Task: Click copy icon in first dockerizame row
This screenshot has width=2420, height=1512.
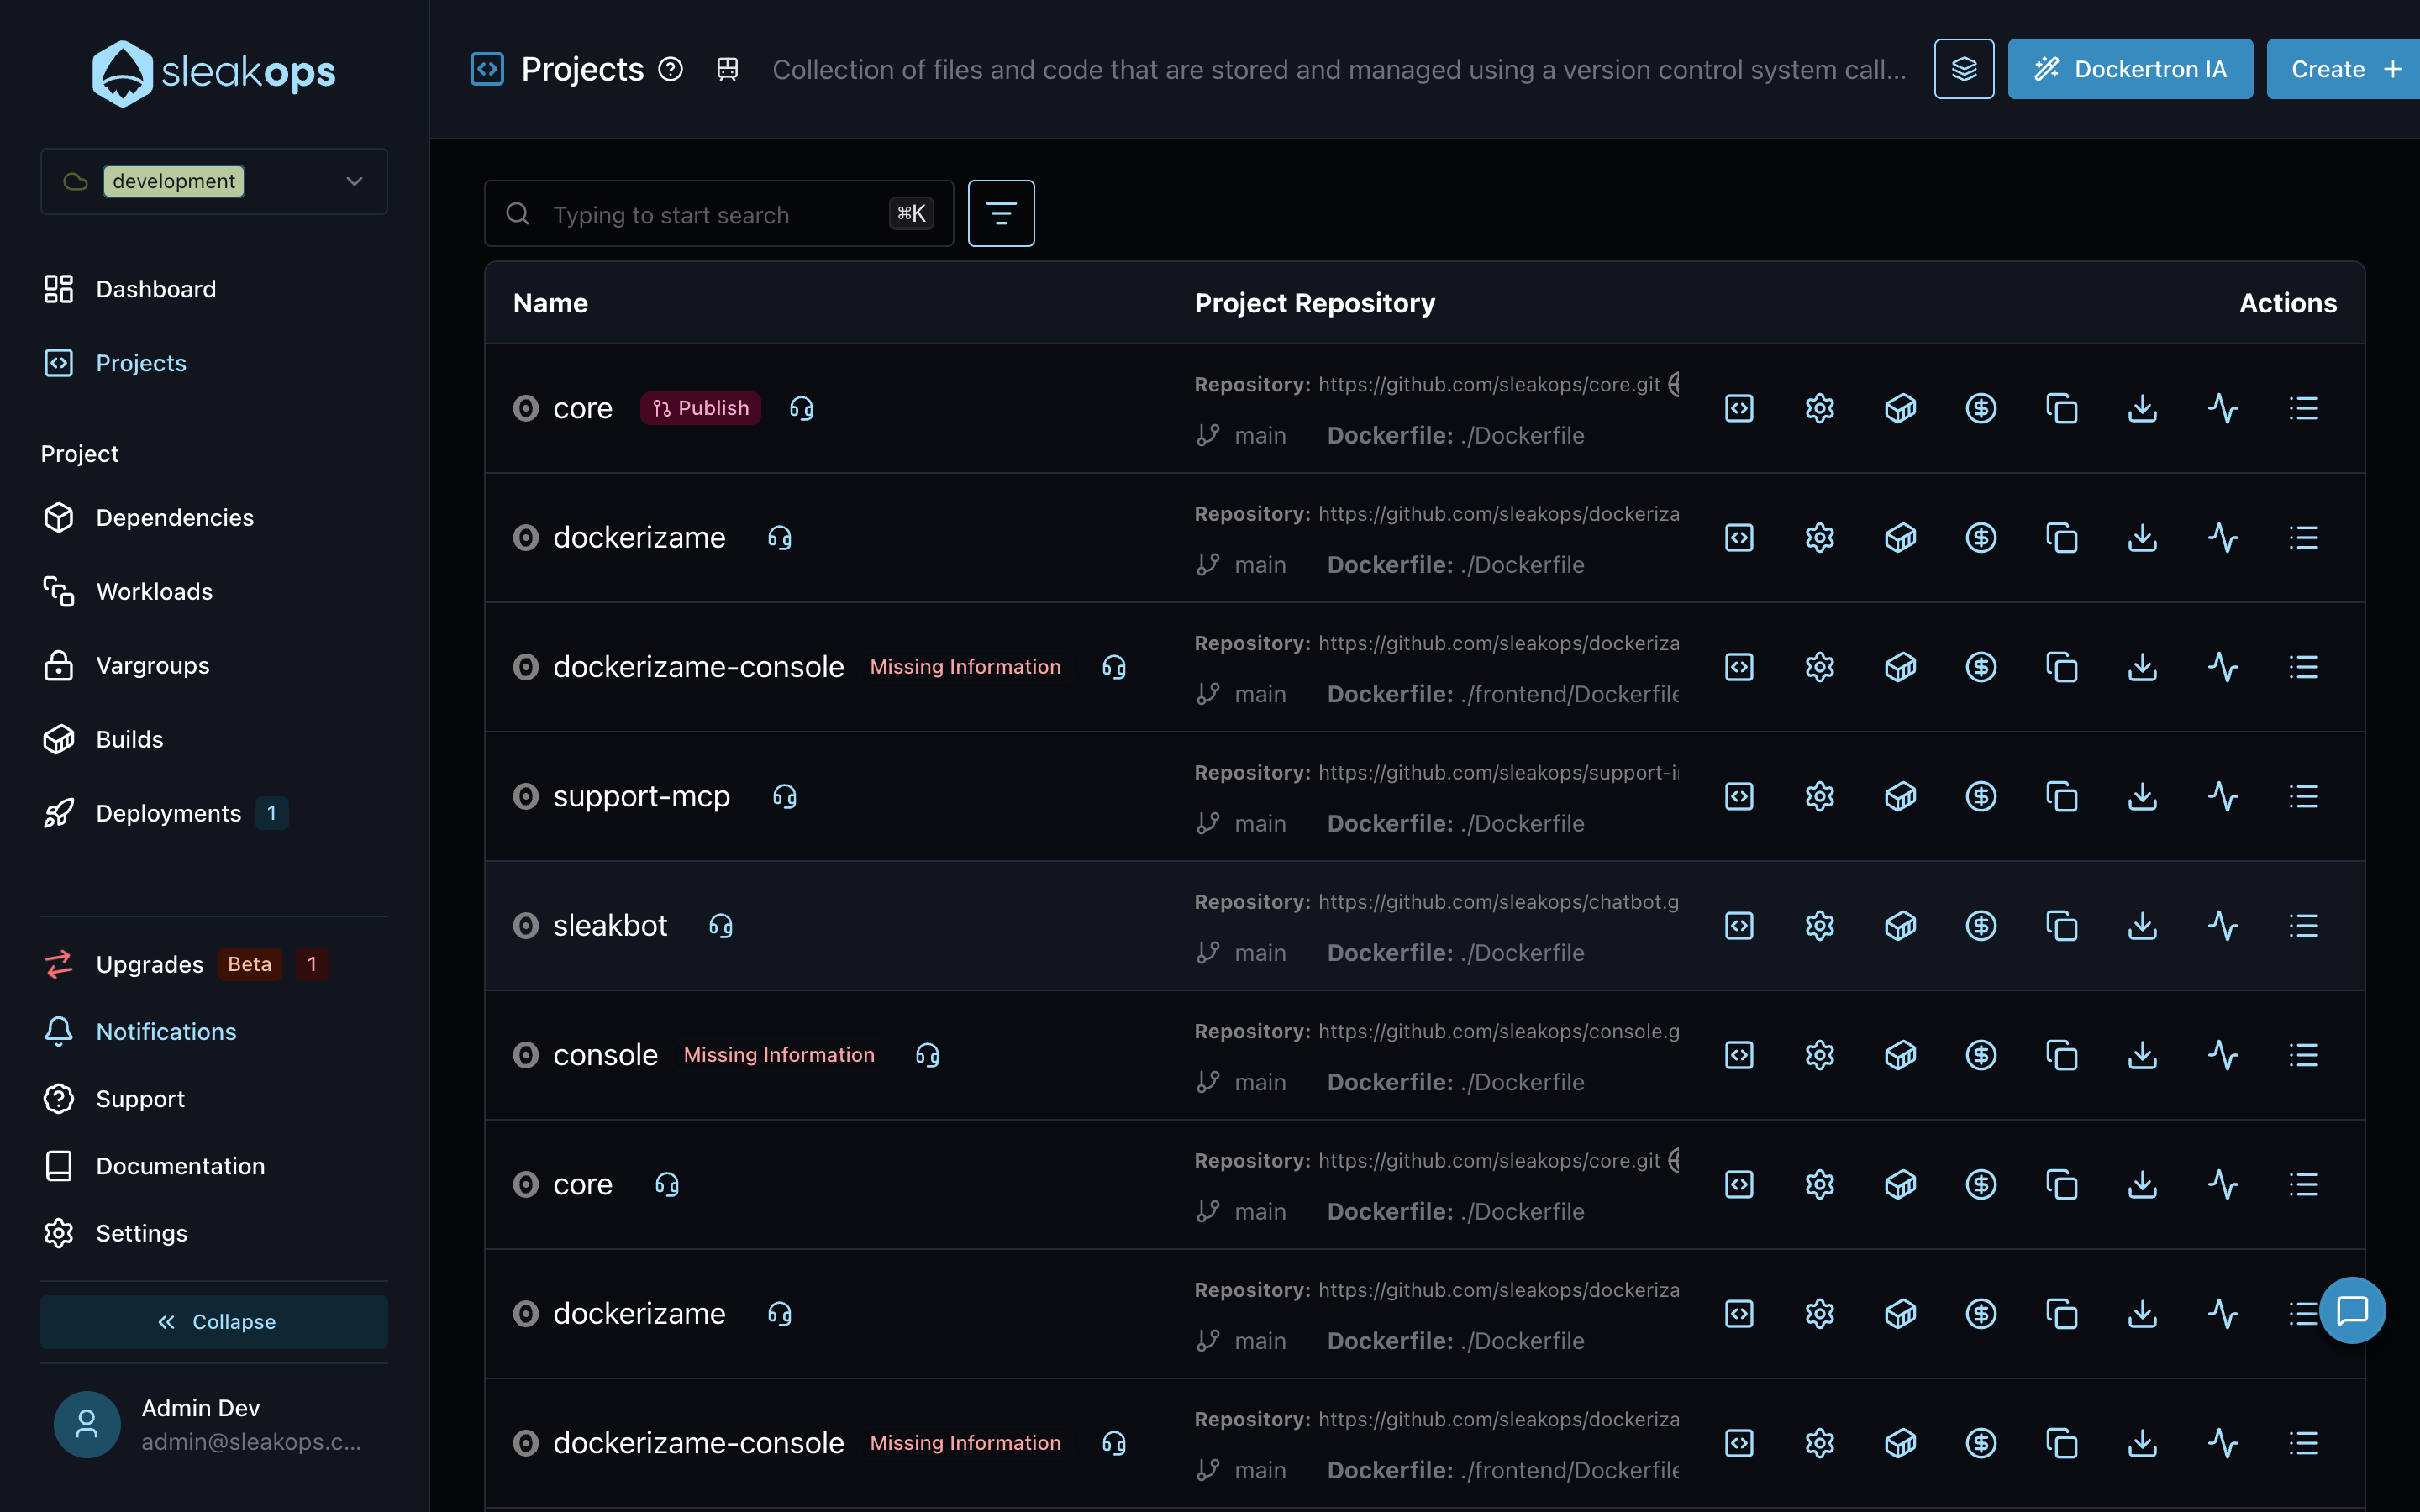Action: 2062,538
